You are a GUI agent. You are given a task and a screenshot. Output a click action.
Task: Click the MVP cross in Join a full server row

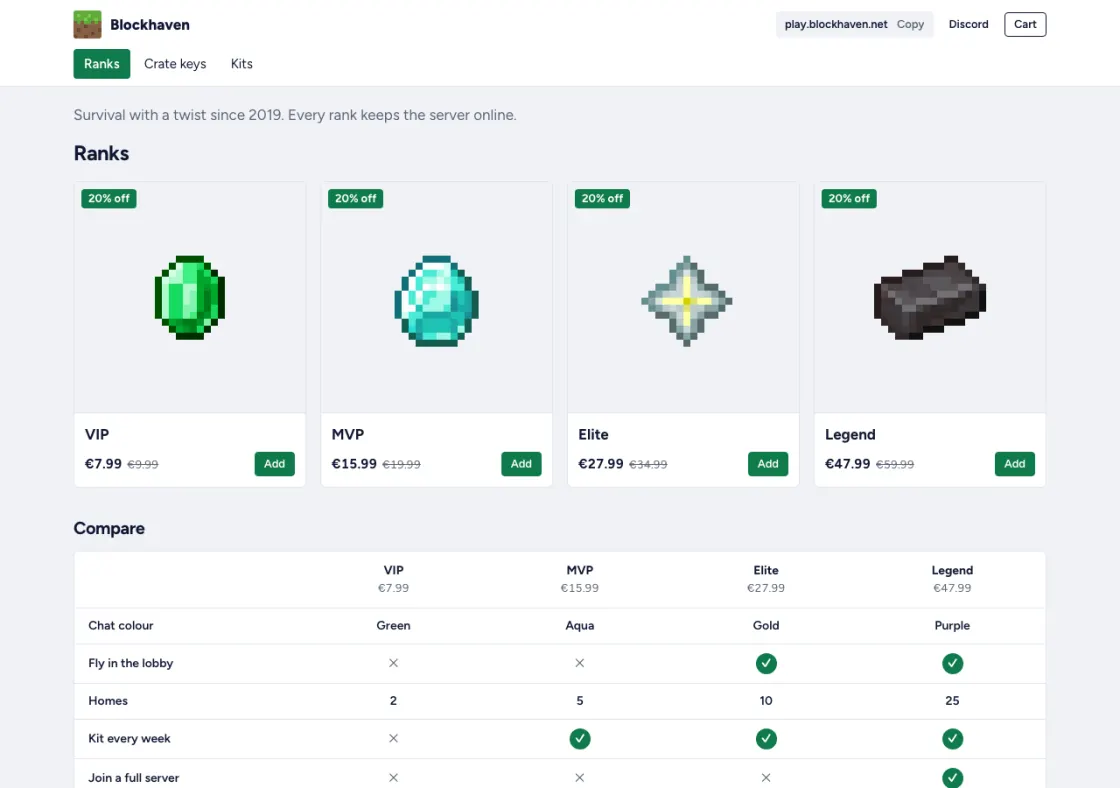coord(580,777)
